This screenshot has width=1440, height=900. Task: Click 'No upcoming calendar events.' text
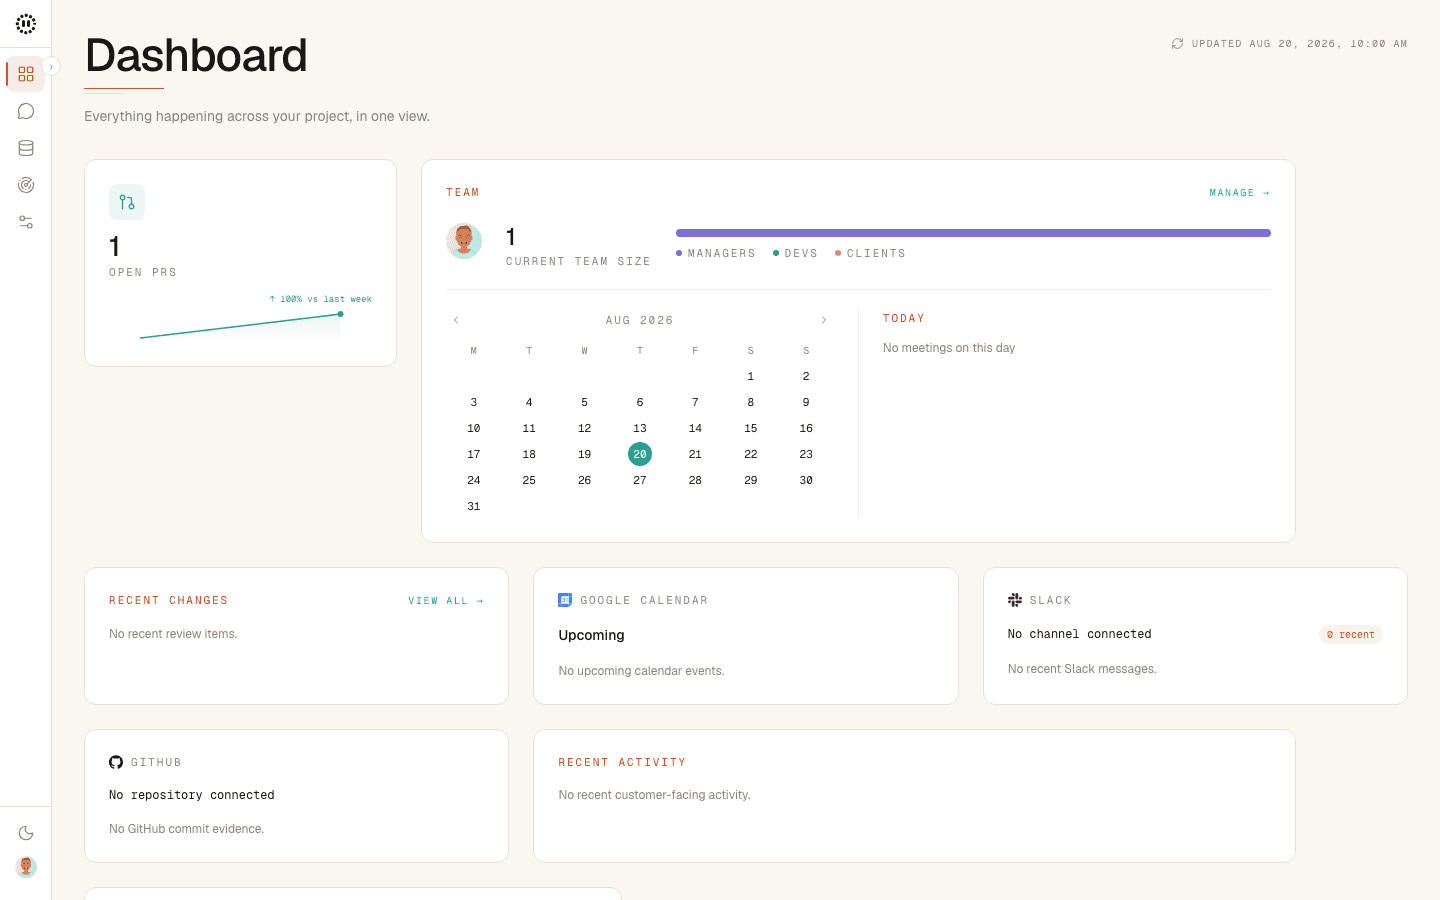tap(641, 671)
